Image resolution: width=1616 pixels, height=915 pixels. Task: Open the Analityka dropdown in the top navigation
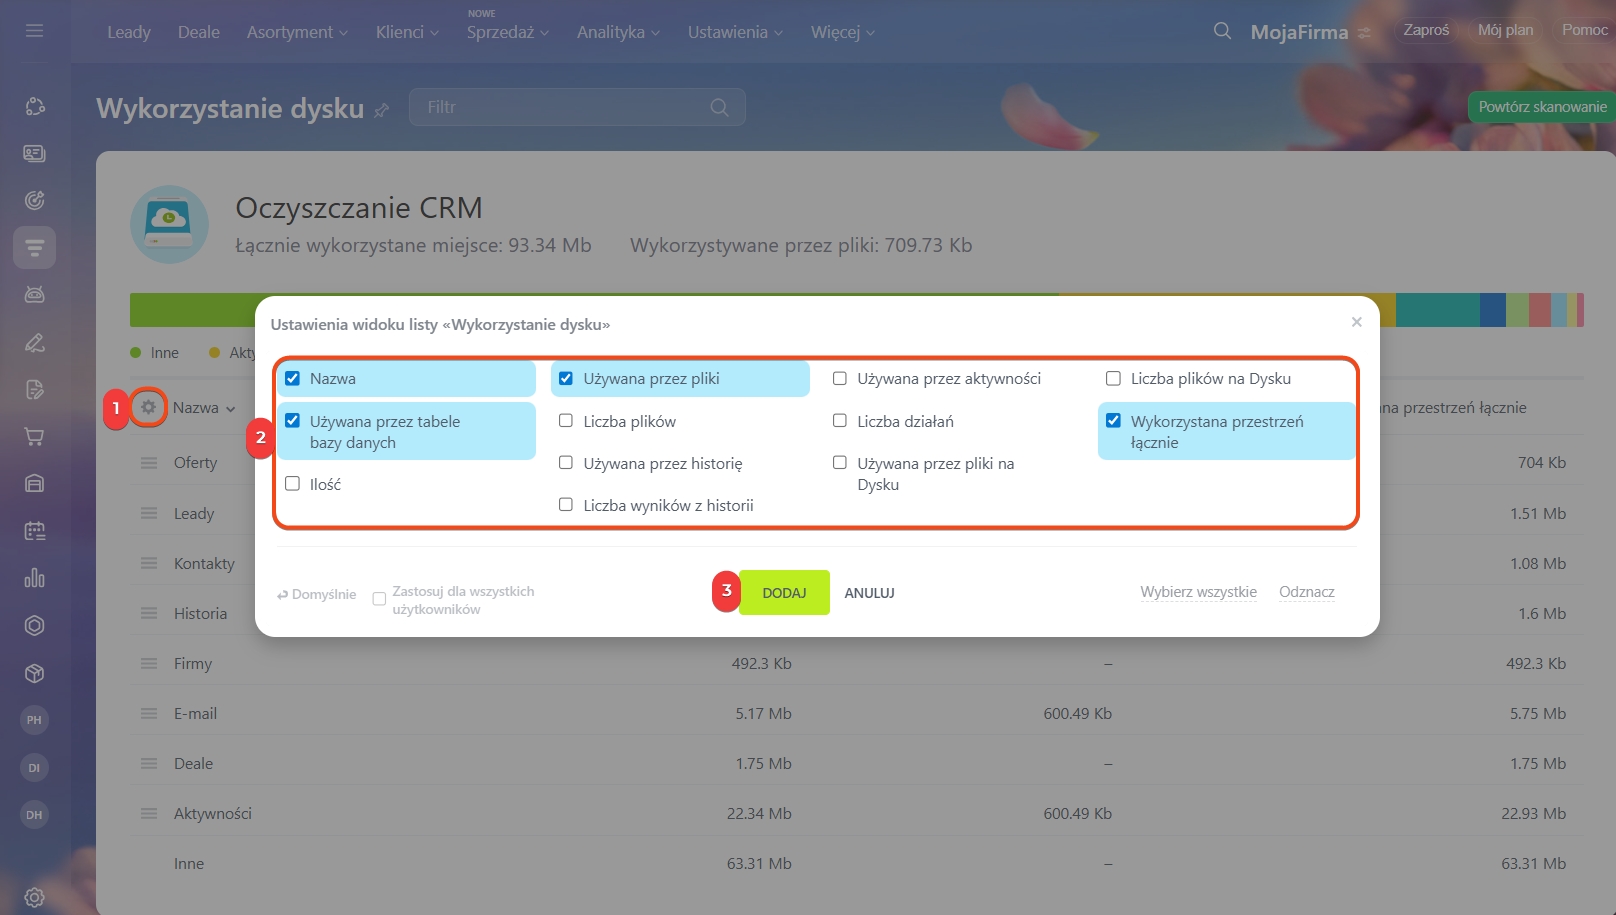618,32
